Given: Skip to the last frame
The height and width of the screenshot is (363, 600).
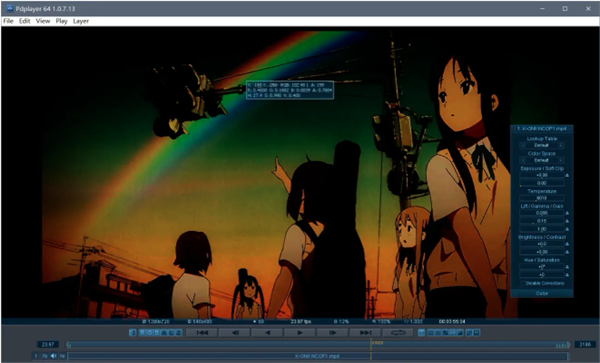Looking at the screenshot, I should (365, 333).
